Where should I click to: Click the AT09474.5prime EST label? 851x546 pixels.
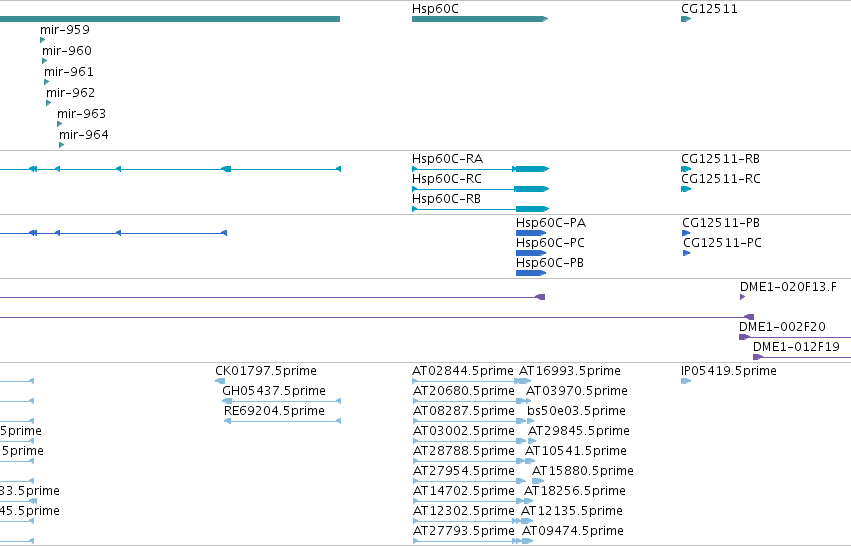[573, 532]
